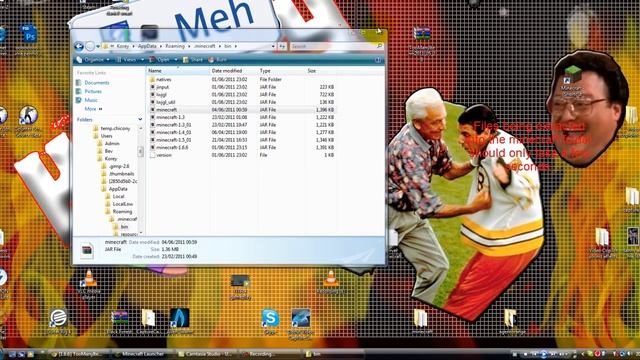Open the Photoshop desktop shortcut
Screen dimensions: 640x360
coord(29,39)
